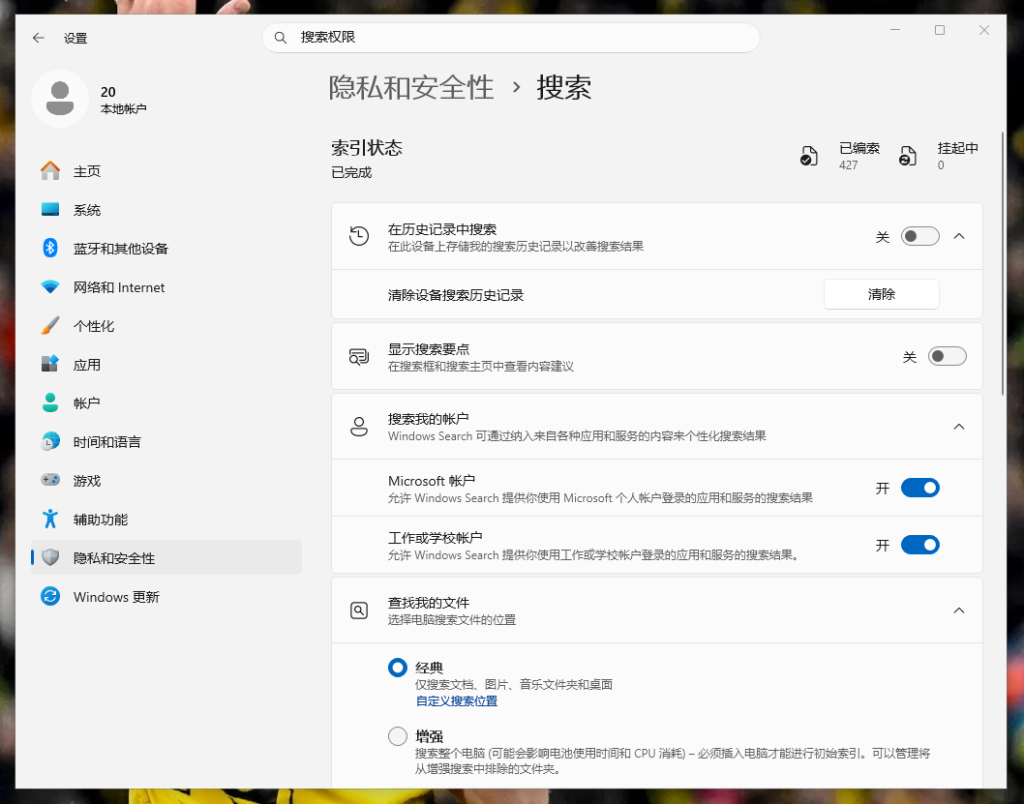The image size is (1024, 804).
Task: Click the indexed count 427
Action: (848, 165)
